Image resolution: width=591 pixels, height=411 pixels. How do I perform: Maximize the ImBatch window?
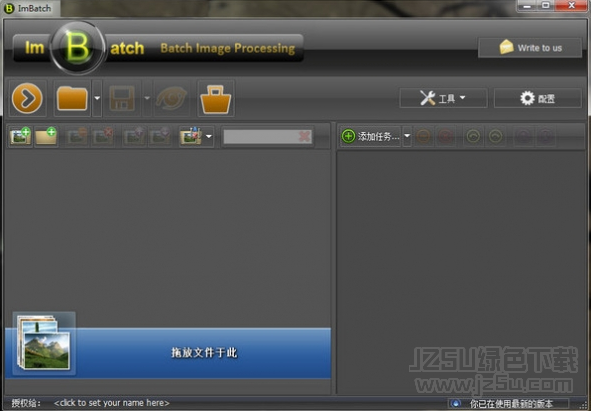tap(545, 6)
